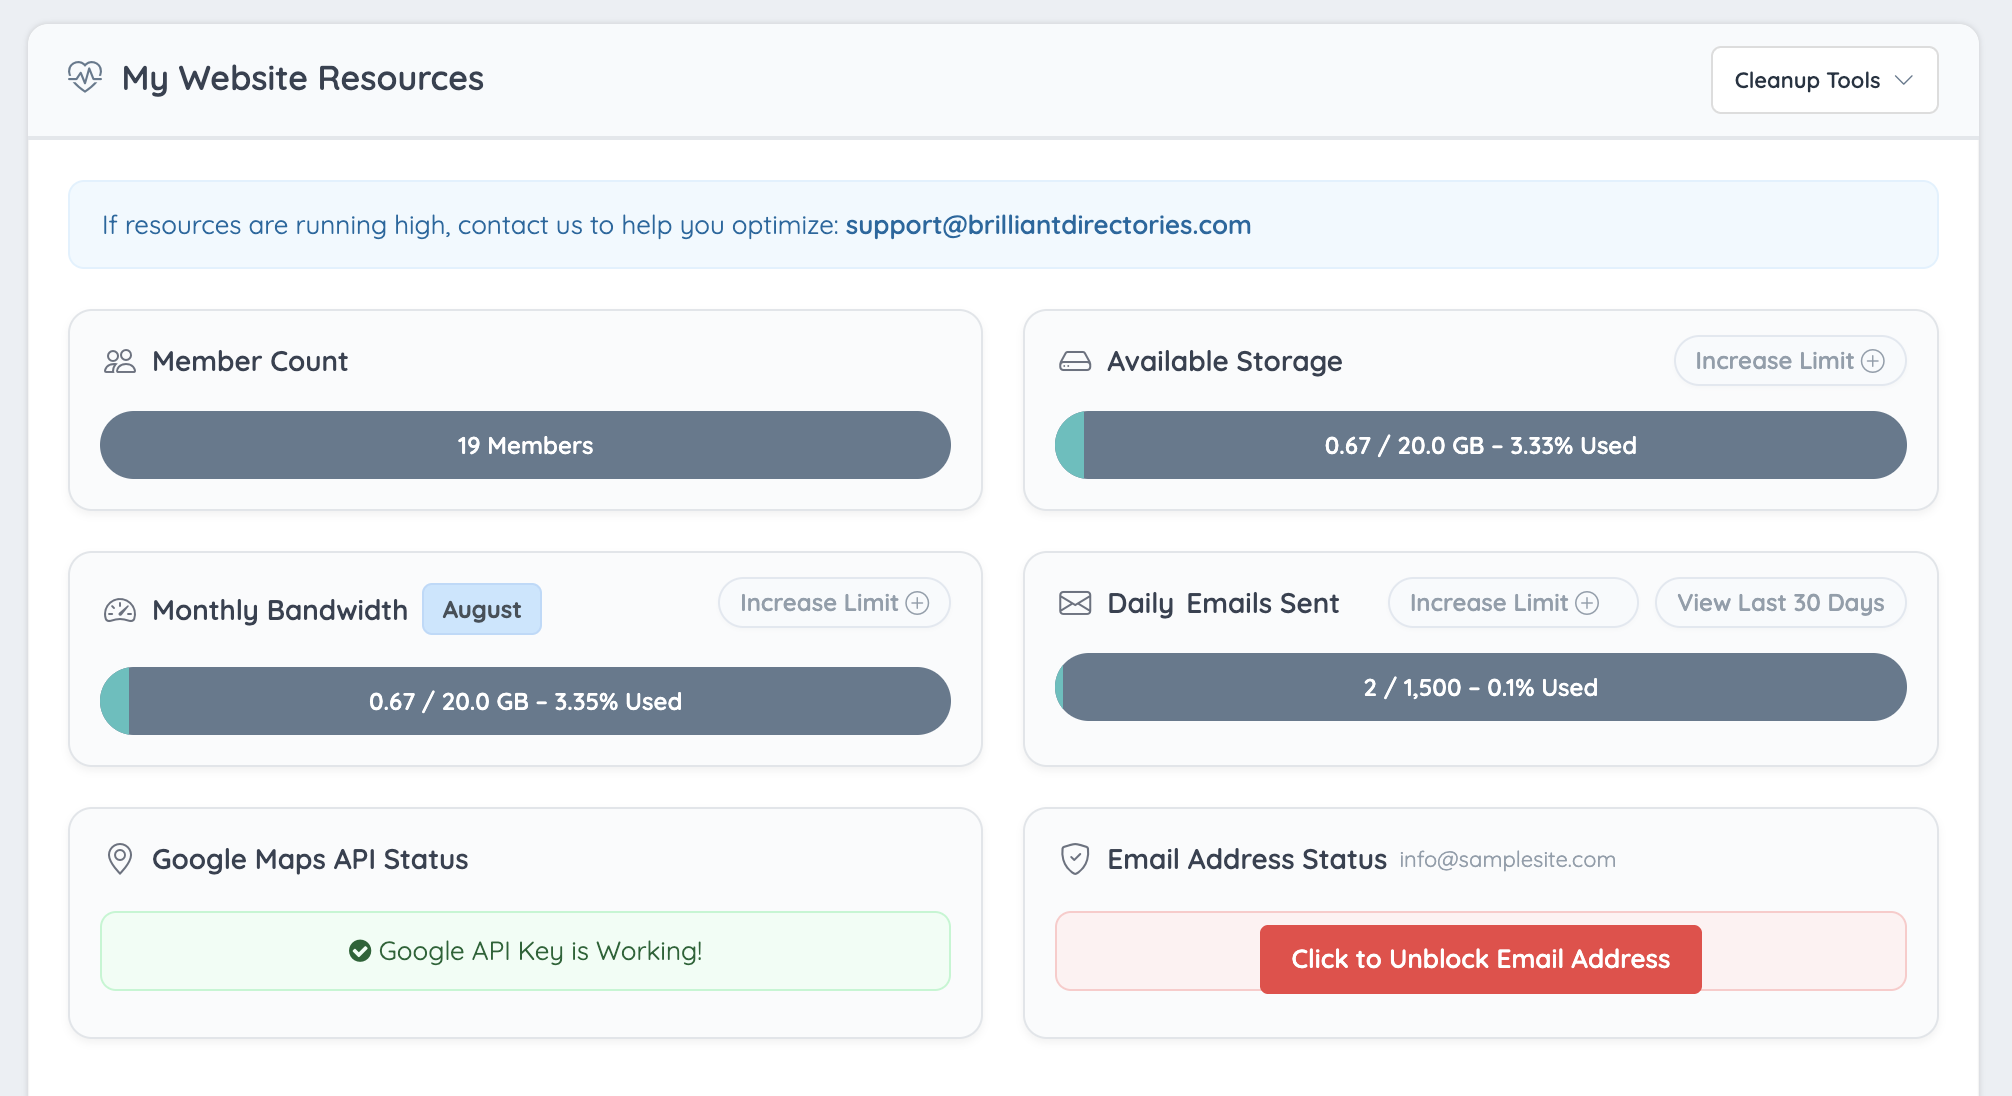Click the 19 Members bar
The width and height of the screenshot is (2012, 1096).
(x=525, y=445)
